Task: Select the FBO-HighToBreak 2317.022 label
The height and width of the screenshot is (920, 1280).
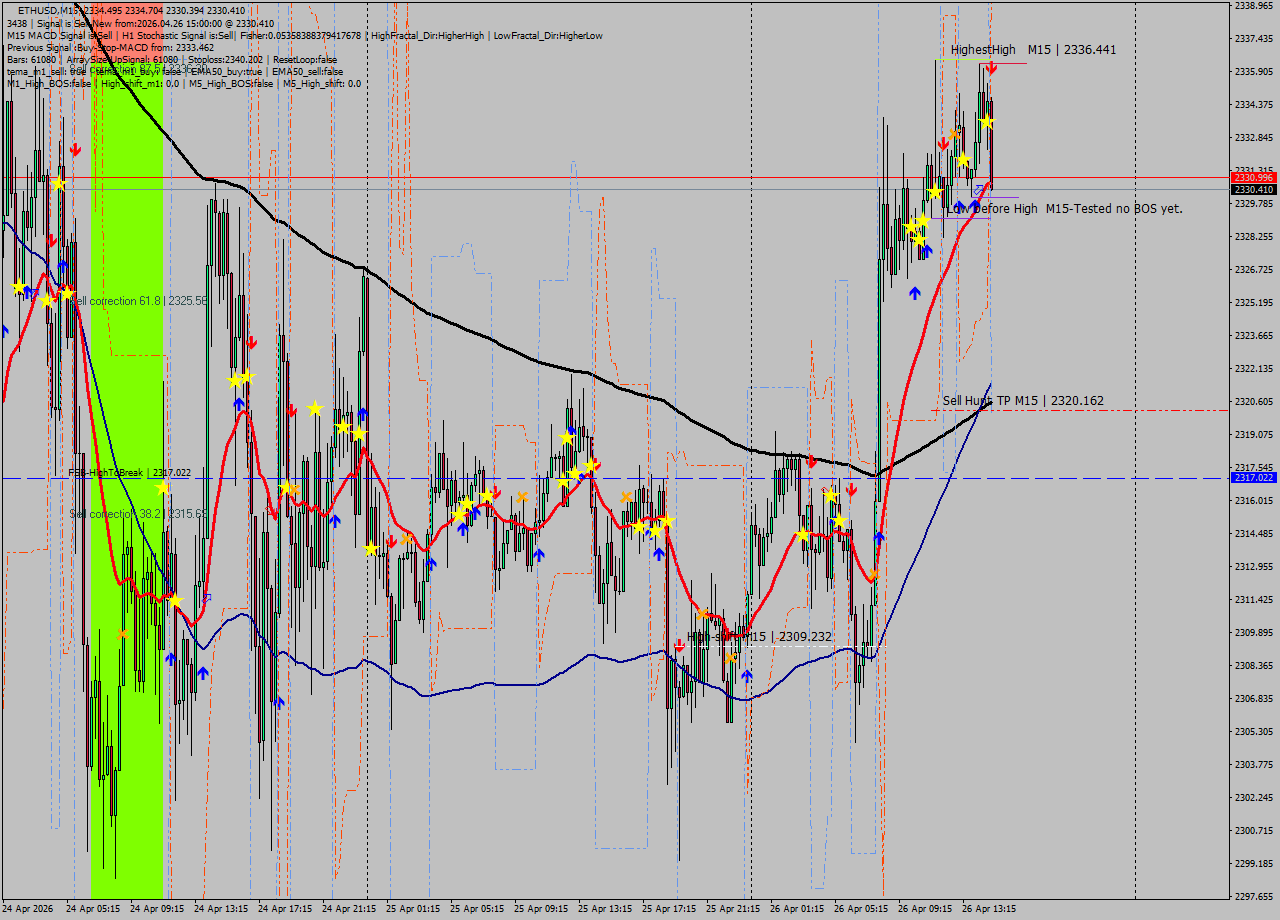Action: [129, 472]
